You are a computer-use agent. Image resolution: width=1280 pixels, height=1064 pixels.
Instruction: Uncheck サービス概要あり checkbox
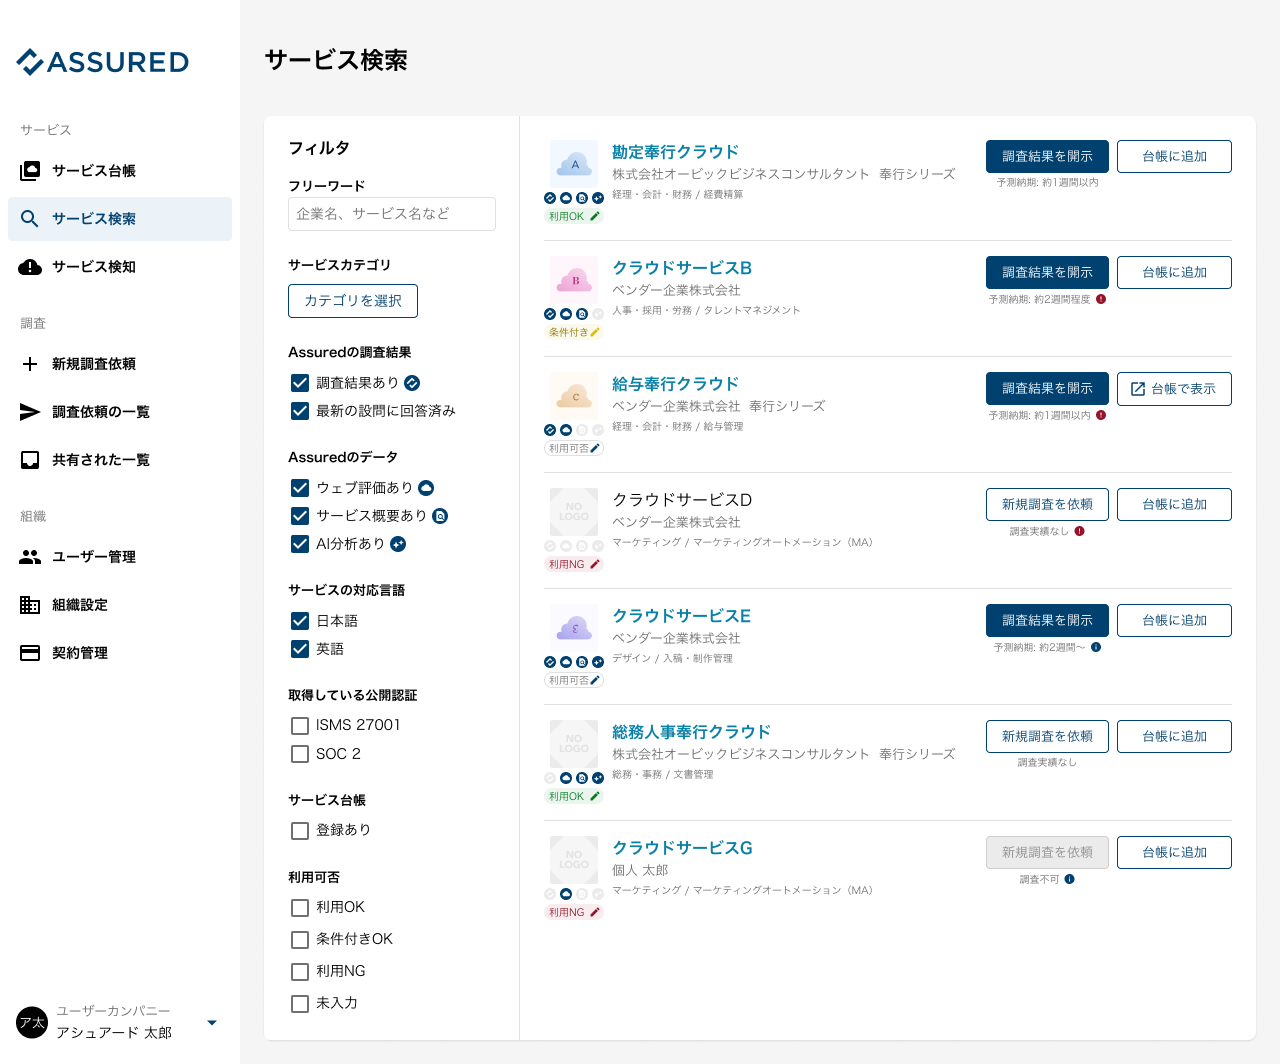[300, 516]
